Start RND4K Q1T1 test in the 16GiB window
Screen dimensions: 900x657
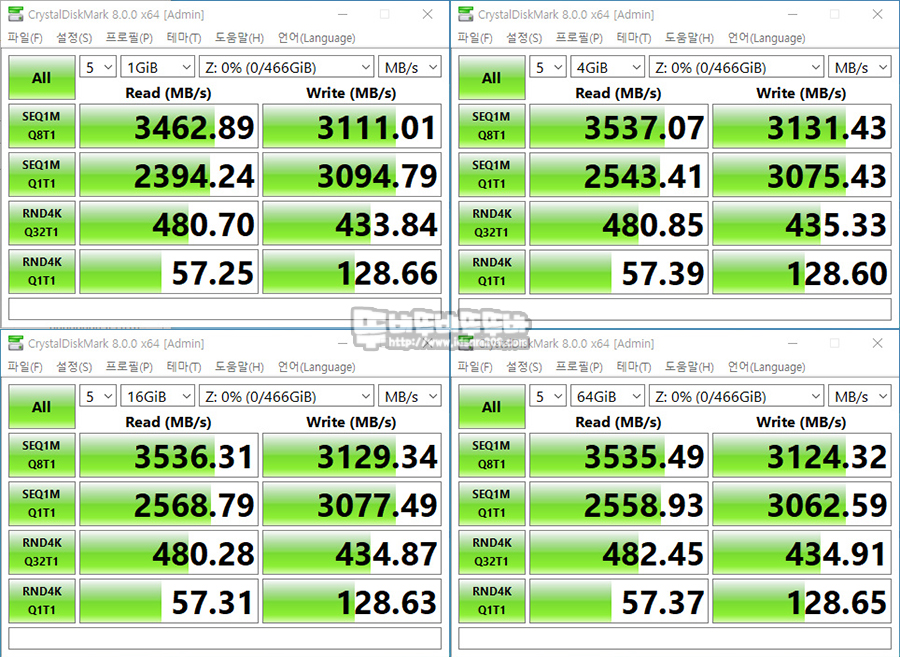tap(42, 601)
